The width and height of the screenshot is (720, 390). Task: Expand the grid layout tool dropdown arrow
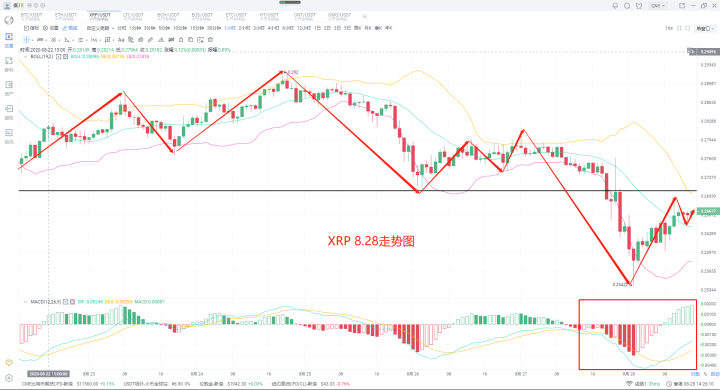(112, 40)
